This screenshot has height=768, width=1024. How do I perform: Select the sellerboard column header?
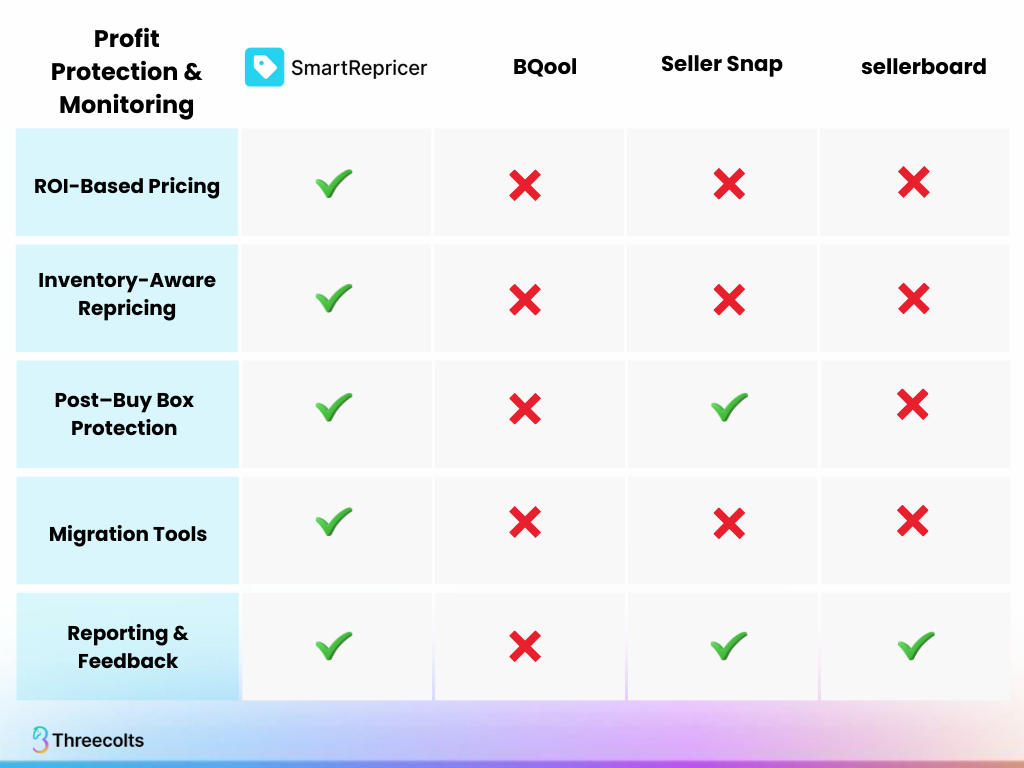[x=923, y=67]
